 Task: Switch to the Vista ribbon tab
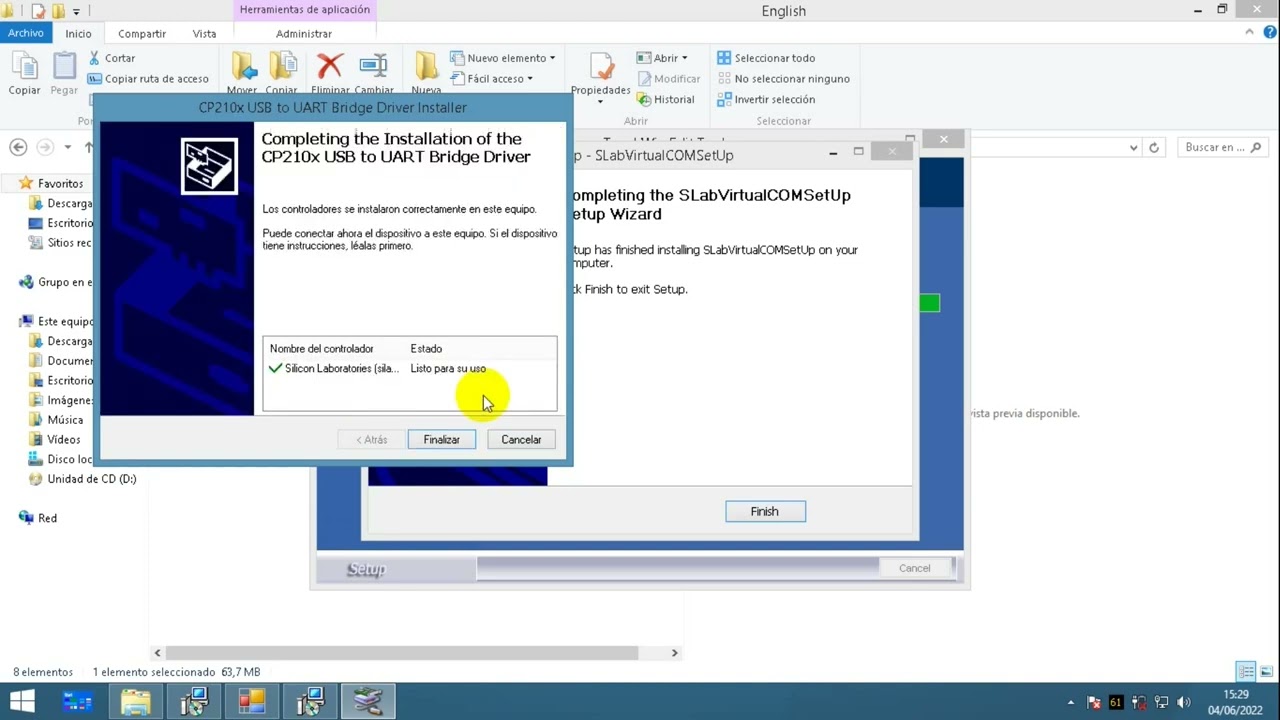[204, 34]
